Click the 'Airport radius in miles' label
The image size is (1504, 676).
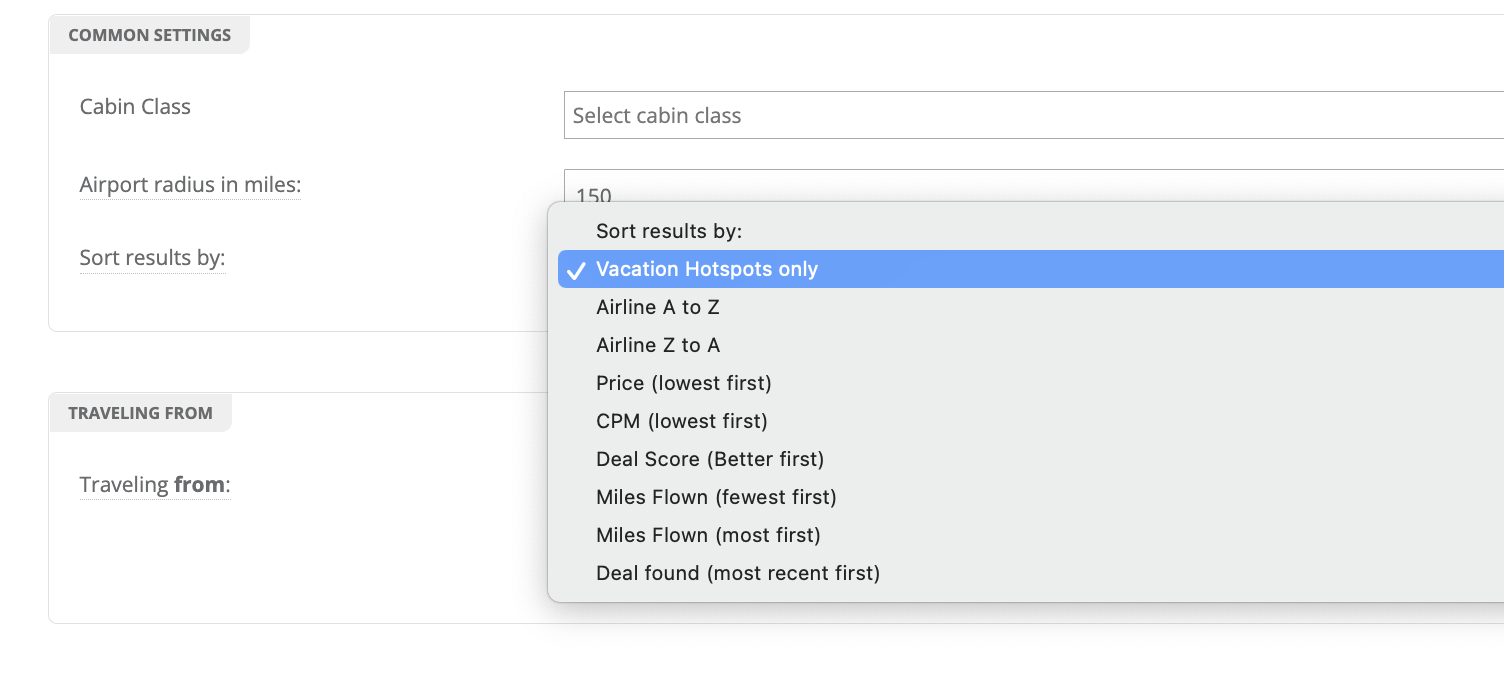click(x=190, y=185)
